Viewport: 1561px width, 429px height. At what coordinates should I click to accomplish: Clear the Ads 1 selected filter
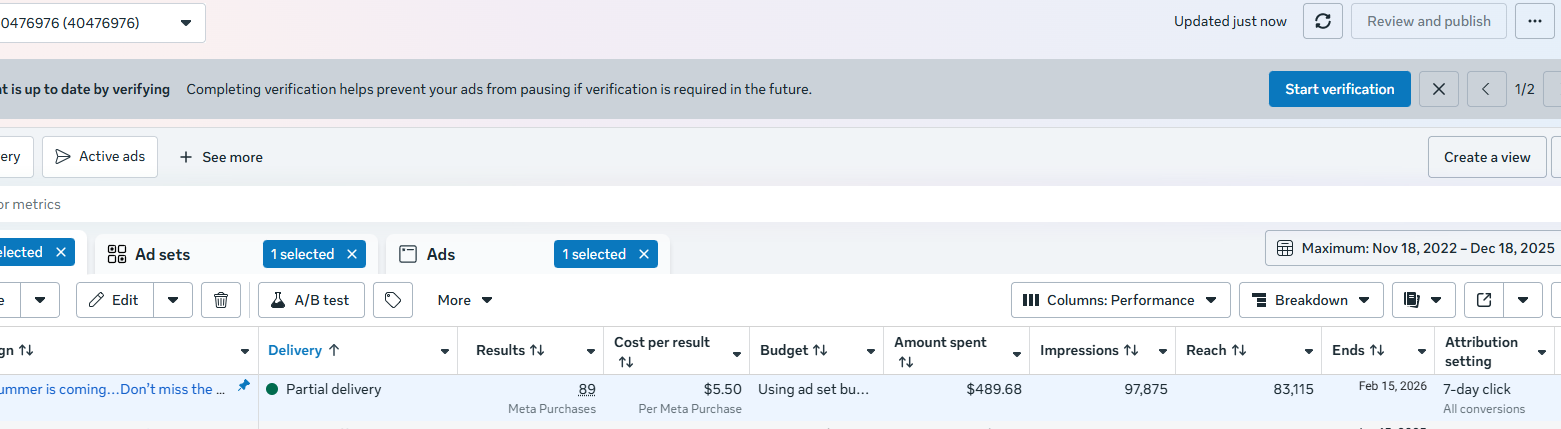(x=643, y=254)
